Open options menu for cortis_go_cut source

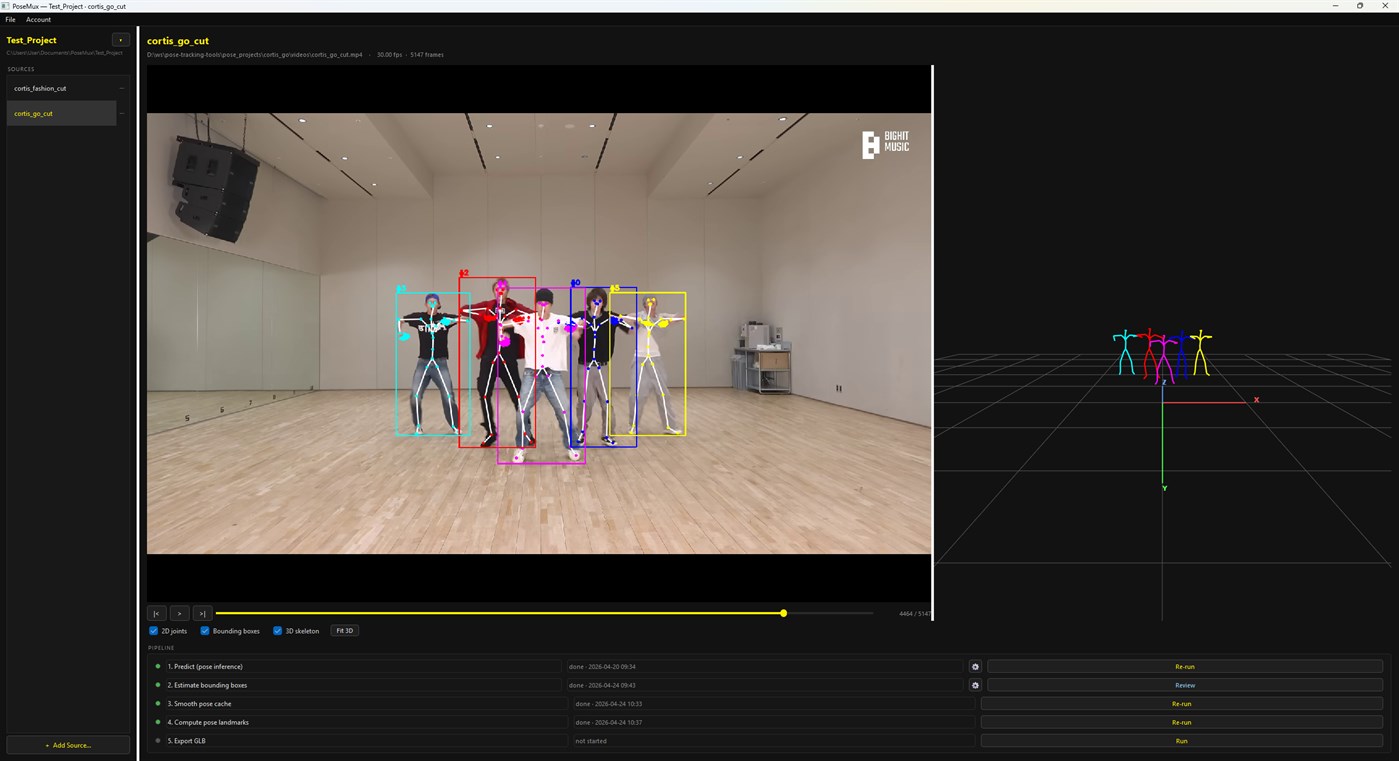click(x=122, y=113)
